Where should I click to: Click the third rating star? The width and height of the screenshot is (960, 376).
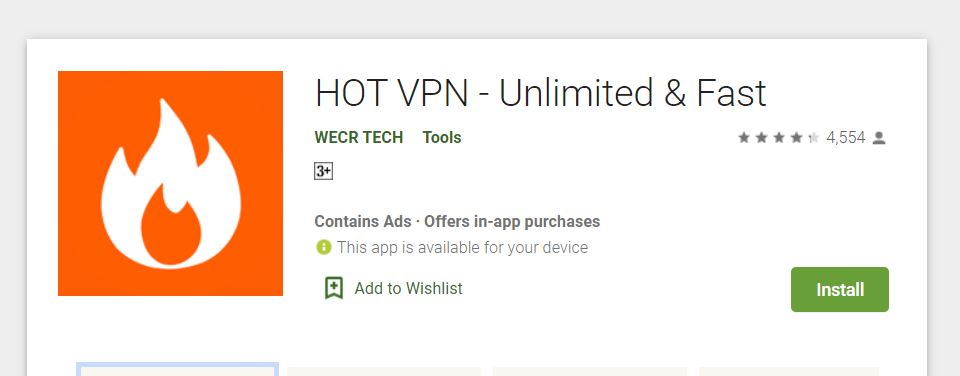coord(779,138)
